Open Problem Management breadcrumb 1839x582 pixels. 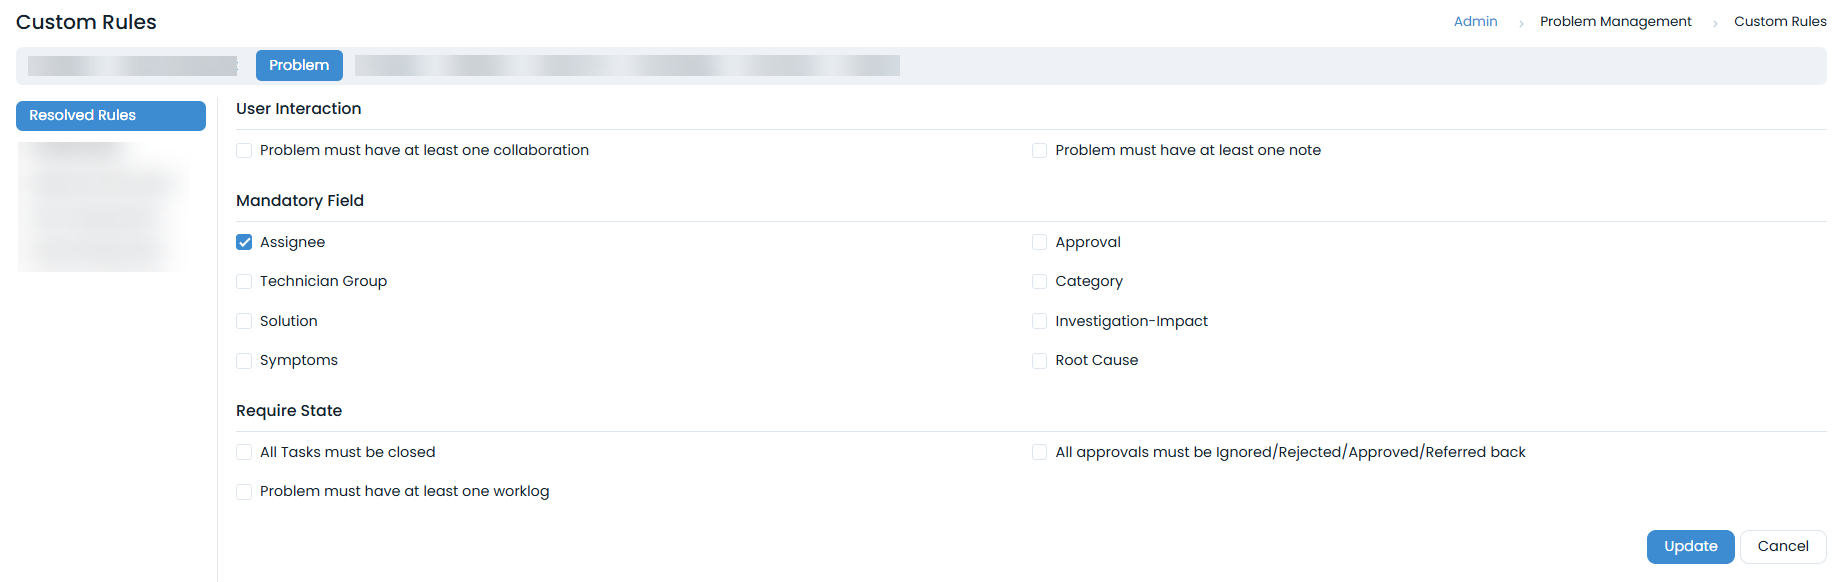click(x=1615, y=22)
